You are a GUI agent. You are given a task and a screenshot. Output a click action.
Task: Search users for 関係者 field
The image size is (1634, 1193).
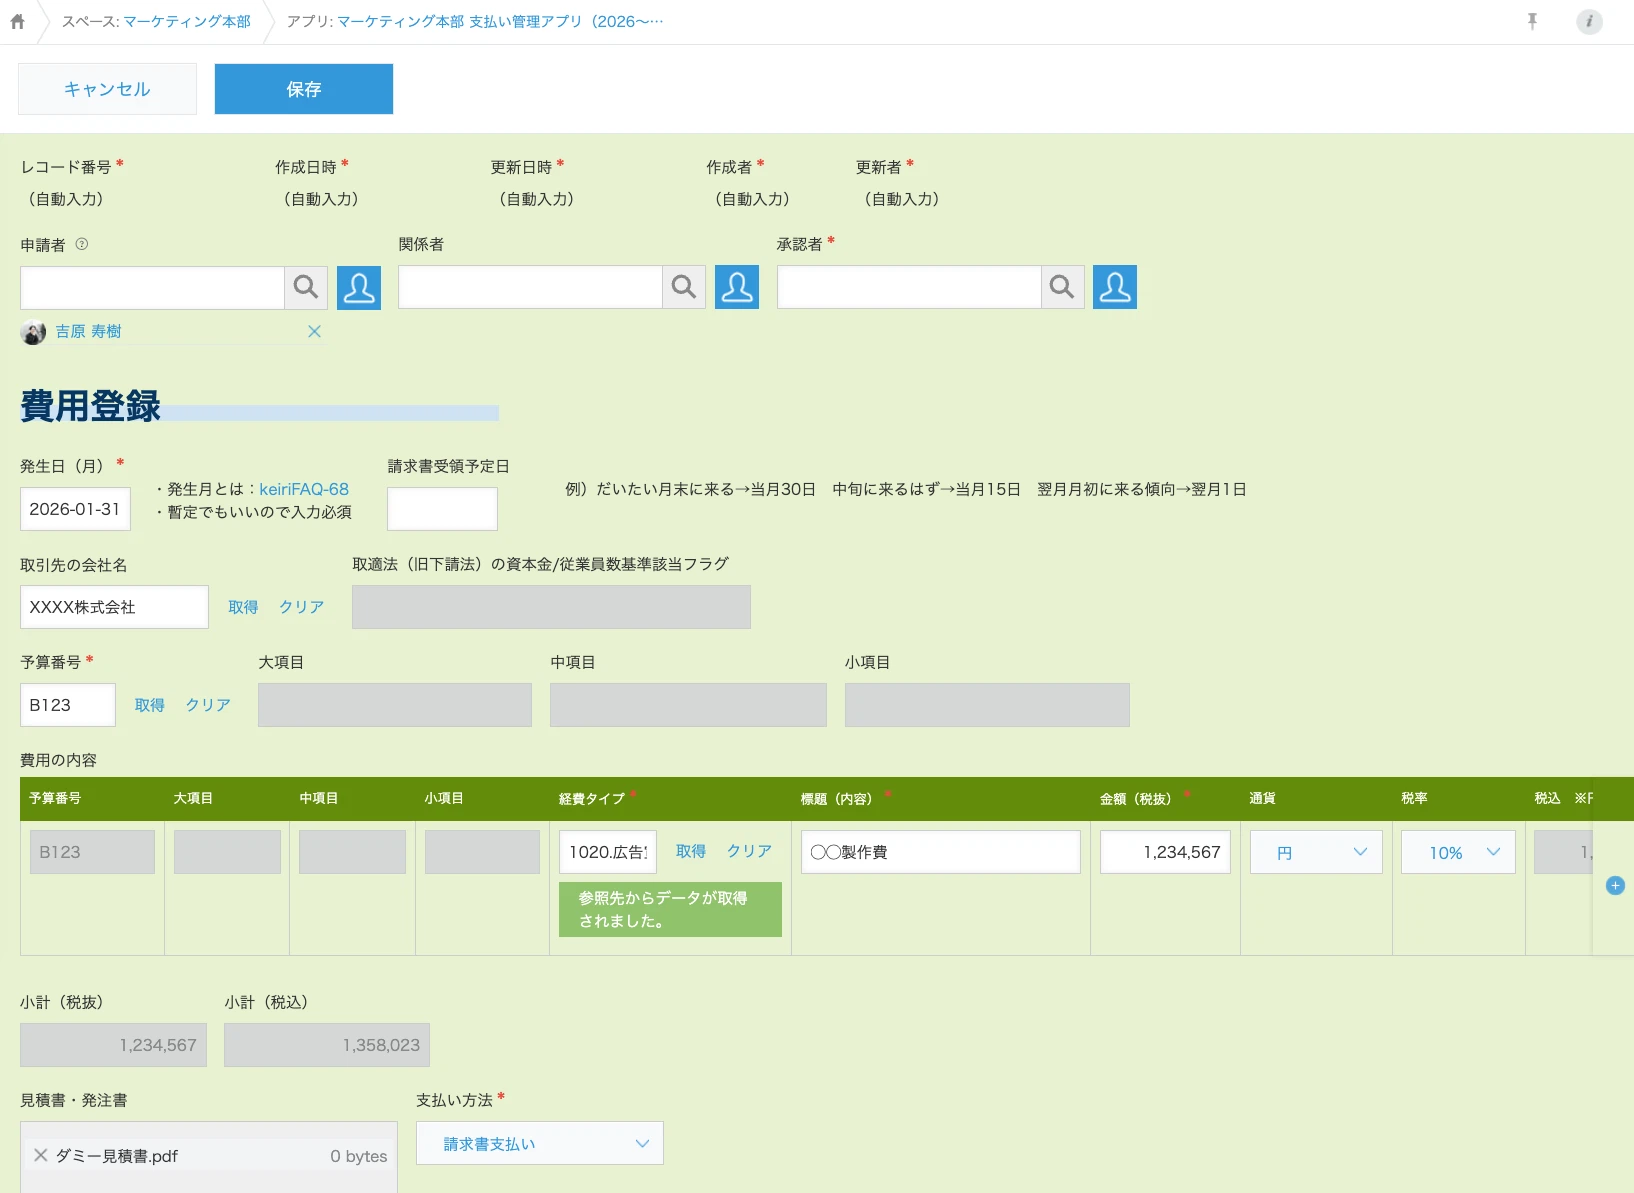pyautogui.click(x=684, y=287)
